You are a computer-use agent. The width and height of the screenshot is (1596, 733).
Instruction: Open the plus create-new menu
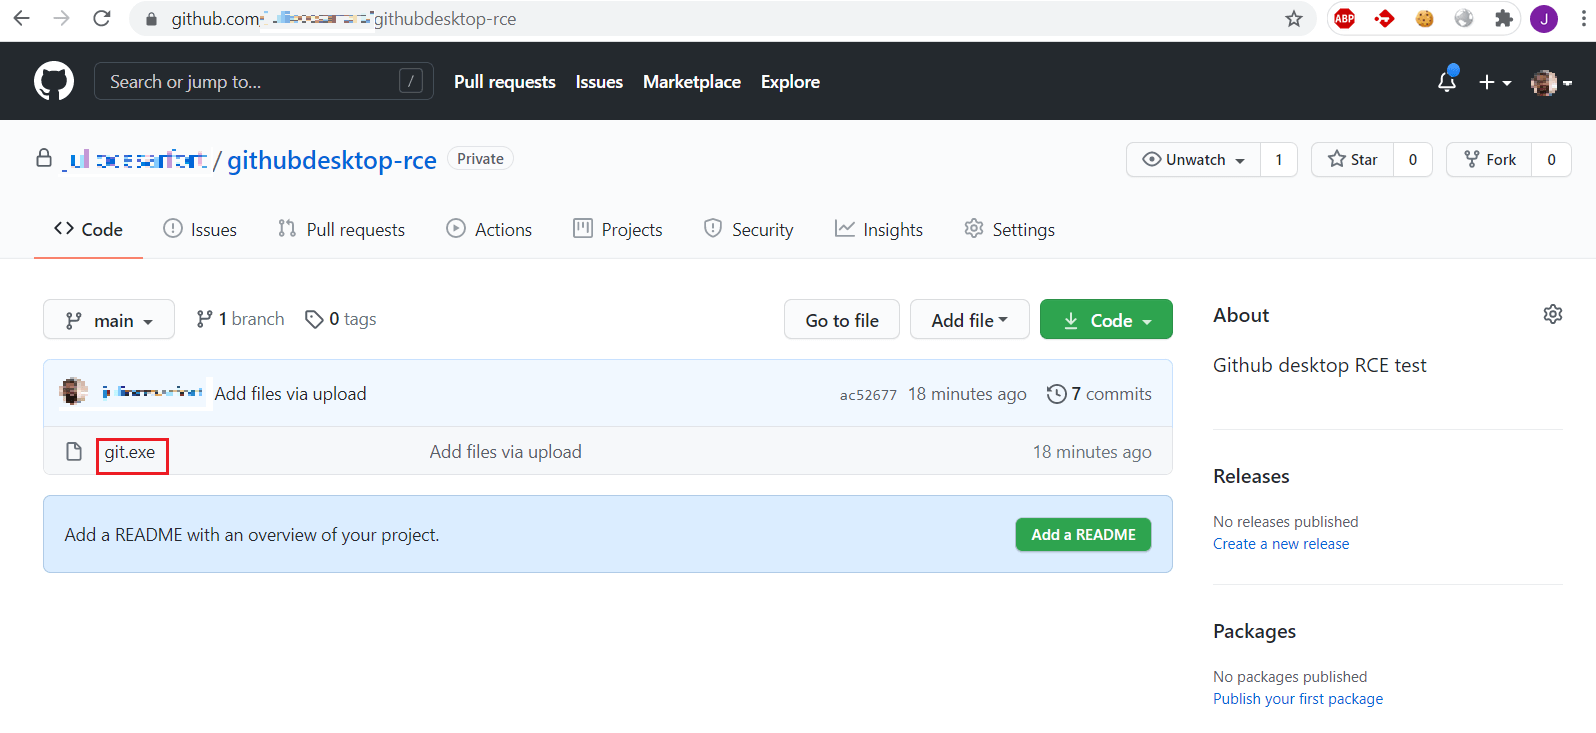[1495, 82]
